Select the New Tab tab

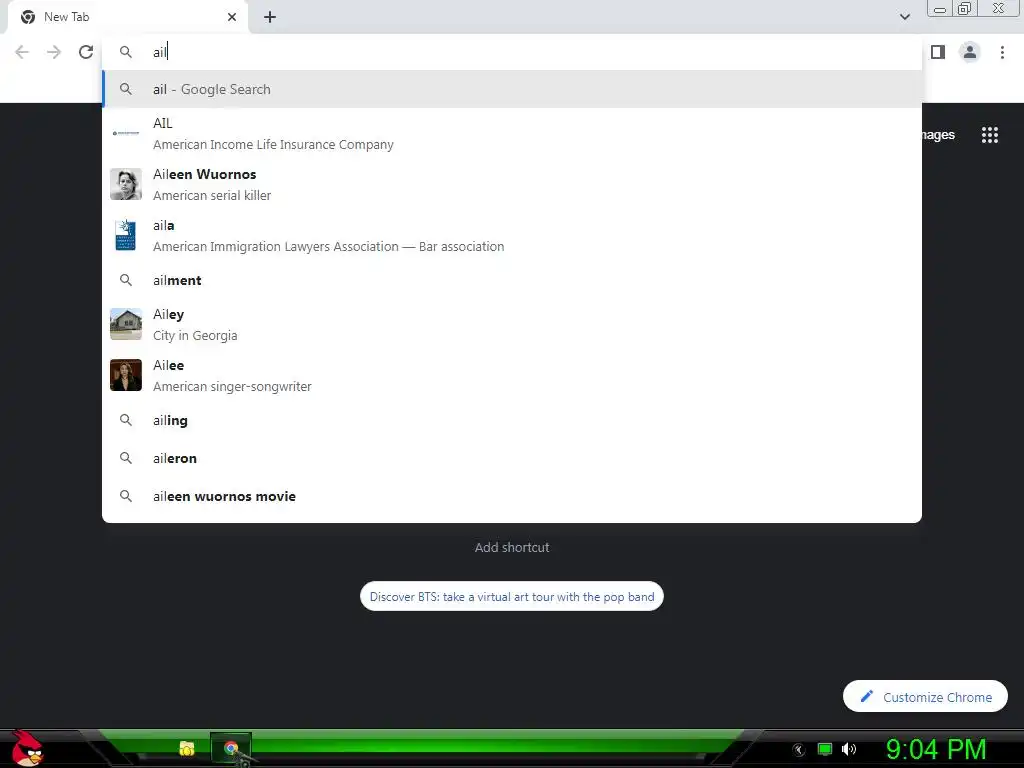tap(127, 17)
